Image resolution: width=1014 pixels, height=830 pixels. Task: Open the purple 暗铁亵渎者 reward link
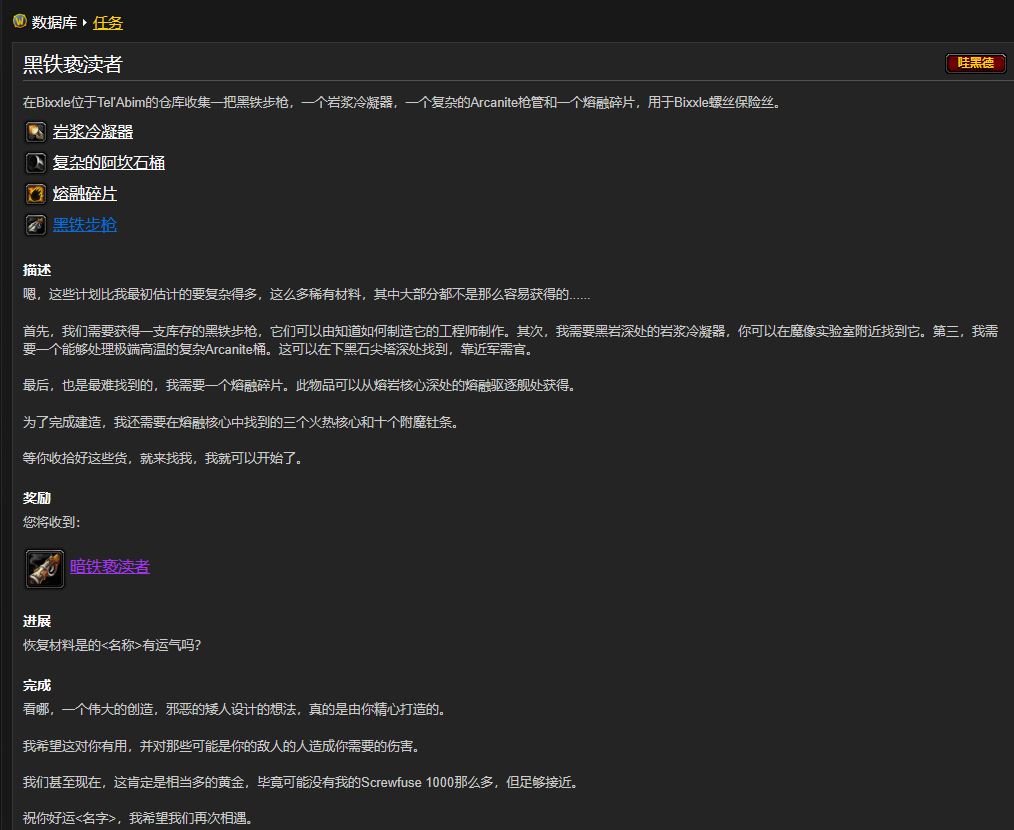(110, 567)
